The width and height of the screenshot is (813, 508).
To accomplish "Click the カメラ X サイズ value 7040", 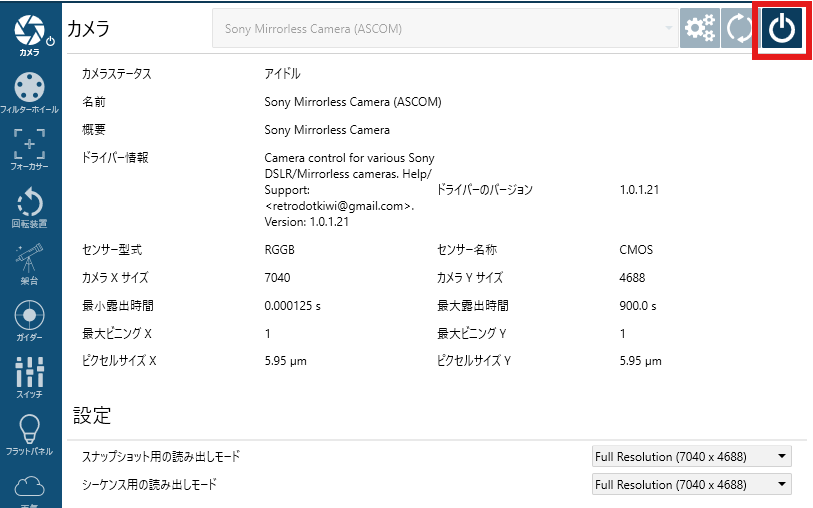I will (x=277, y=278).
